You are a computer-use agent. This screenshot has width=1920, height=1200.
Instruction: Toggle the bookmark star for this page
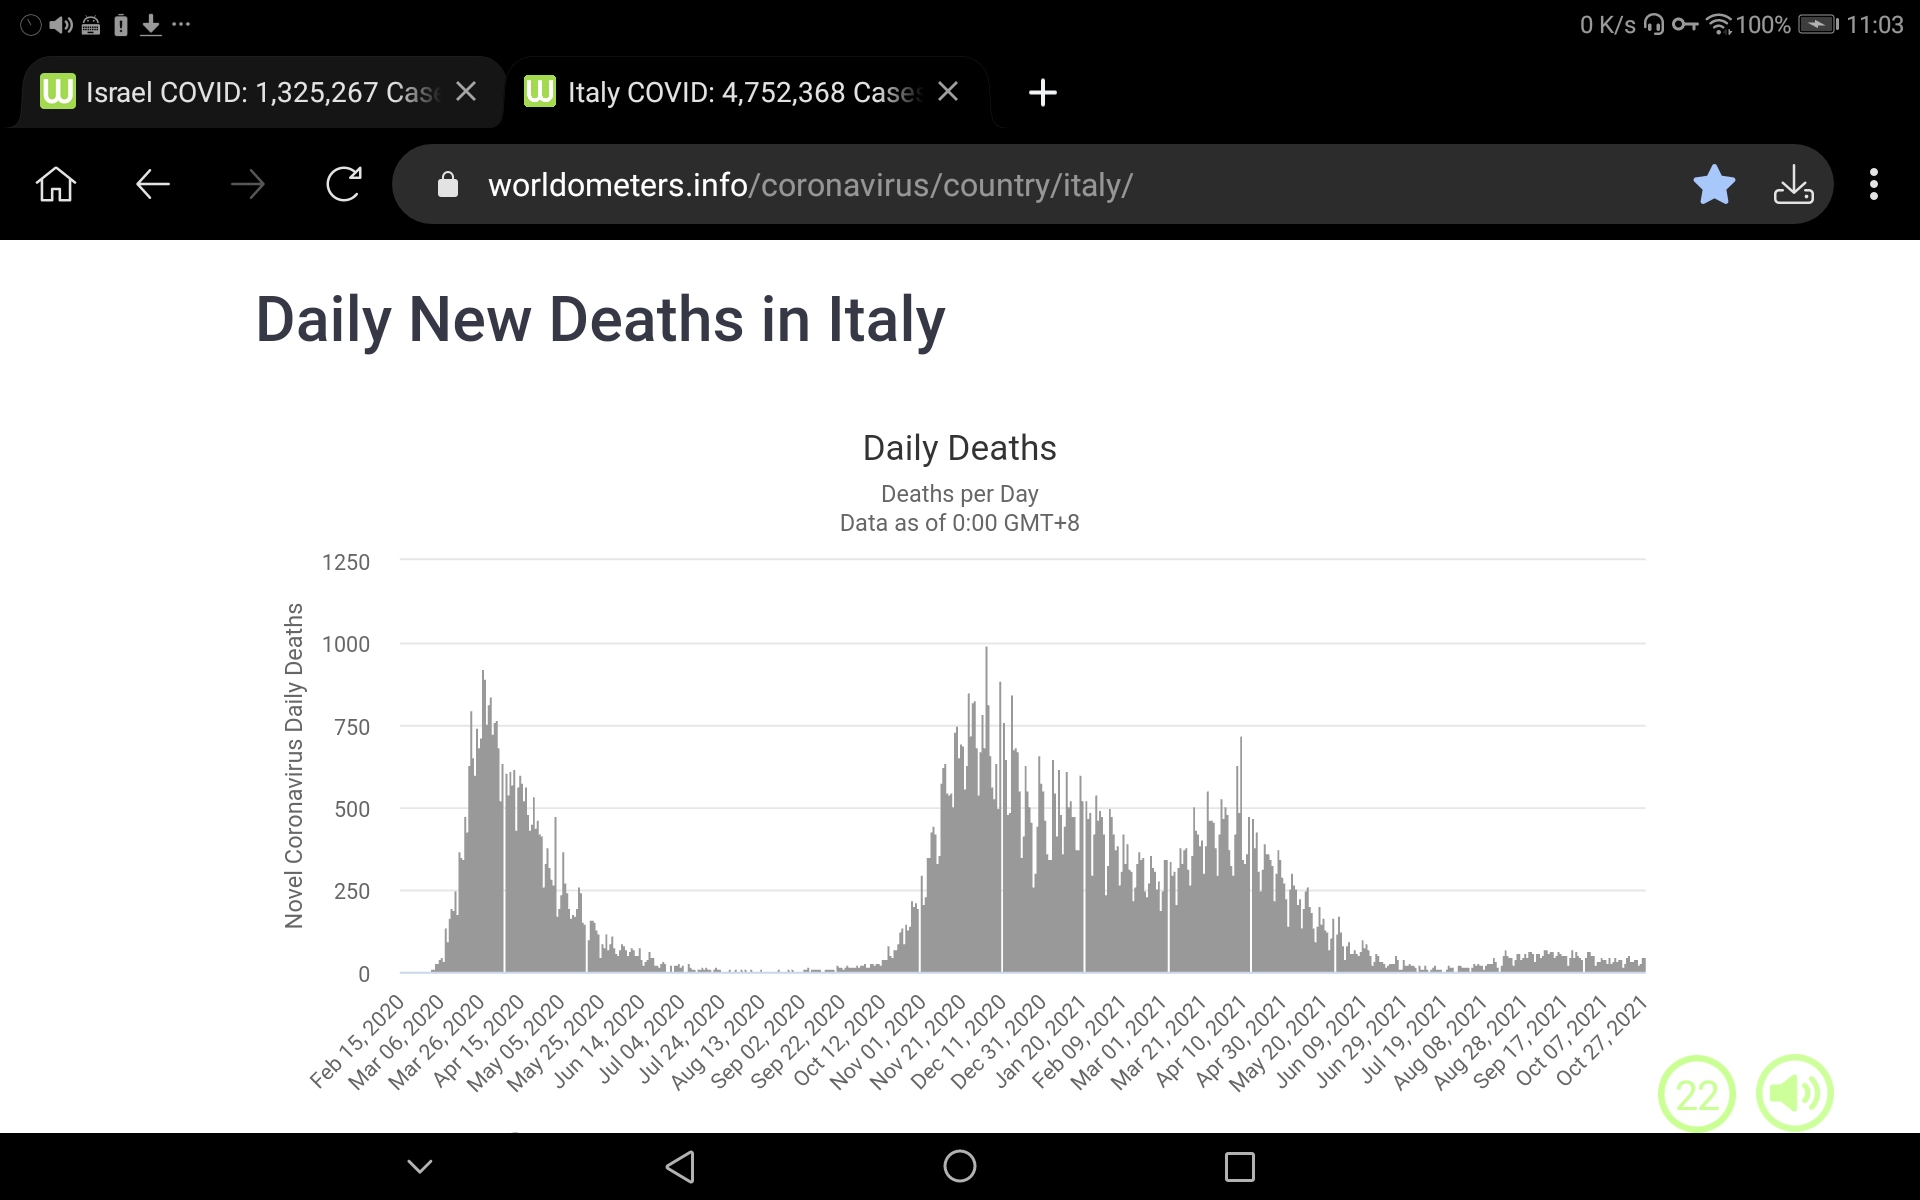tap(1714, 185)
